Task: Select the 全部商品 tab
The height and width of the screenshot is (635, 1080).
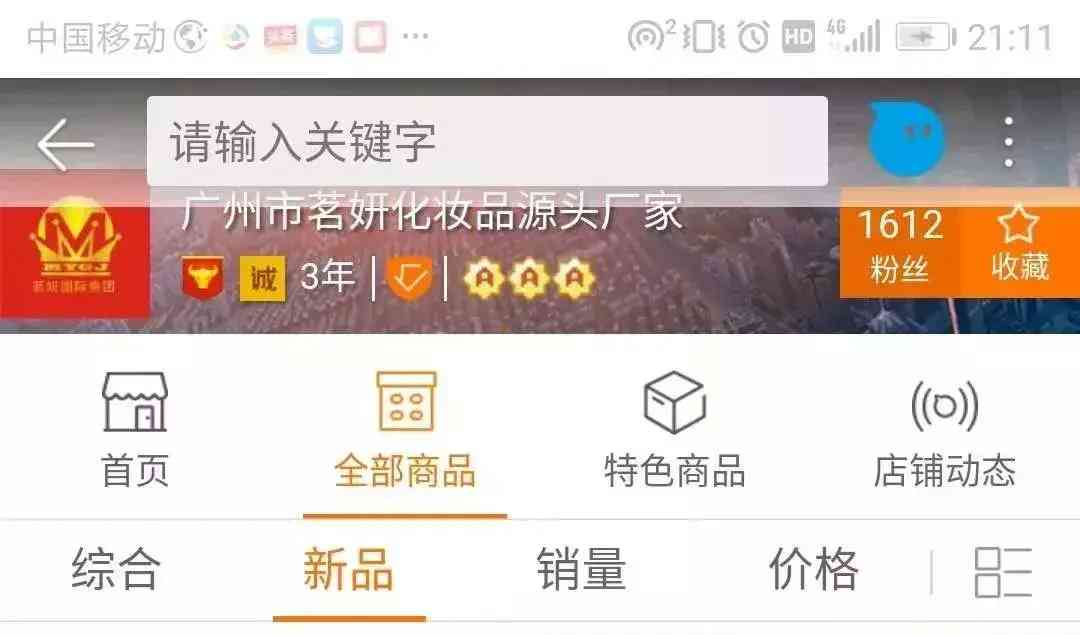Action: [405, 430]
